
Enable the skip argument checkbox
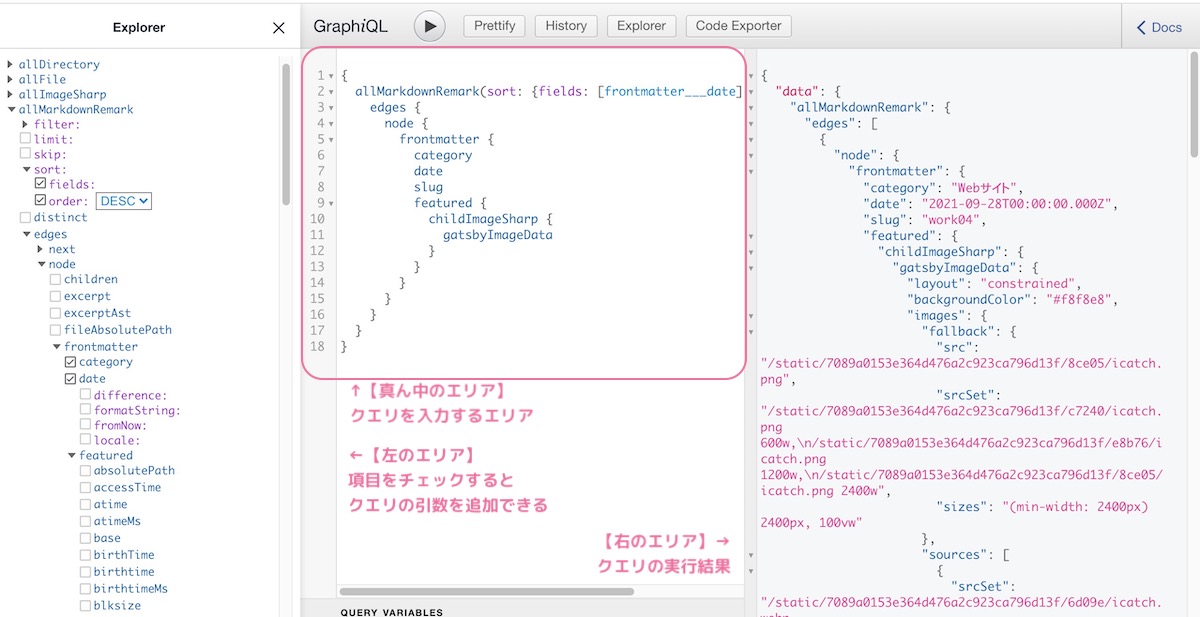[x=25, y=154]
